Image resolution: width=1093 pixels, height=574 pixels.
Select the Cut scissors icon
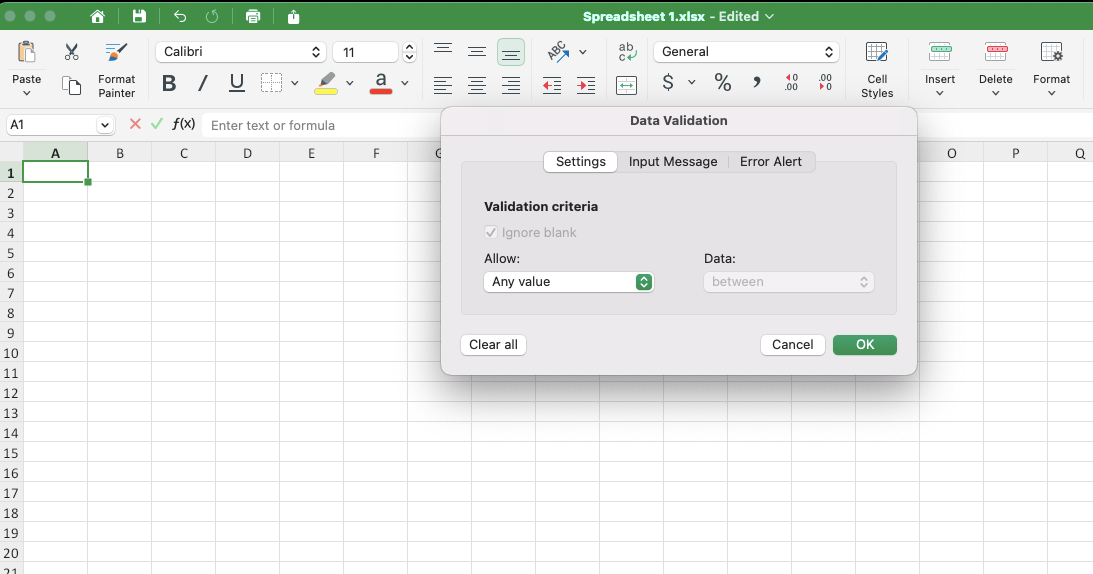click(71, 52)
